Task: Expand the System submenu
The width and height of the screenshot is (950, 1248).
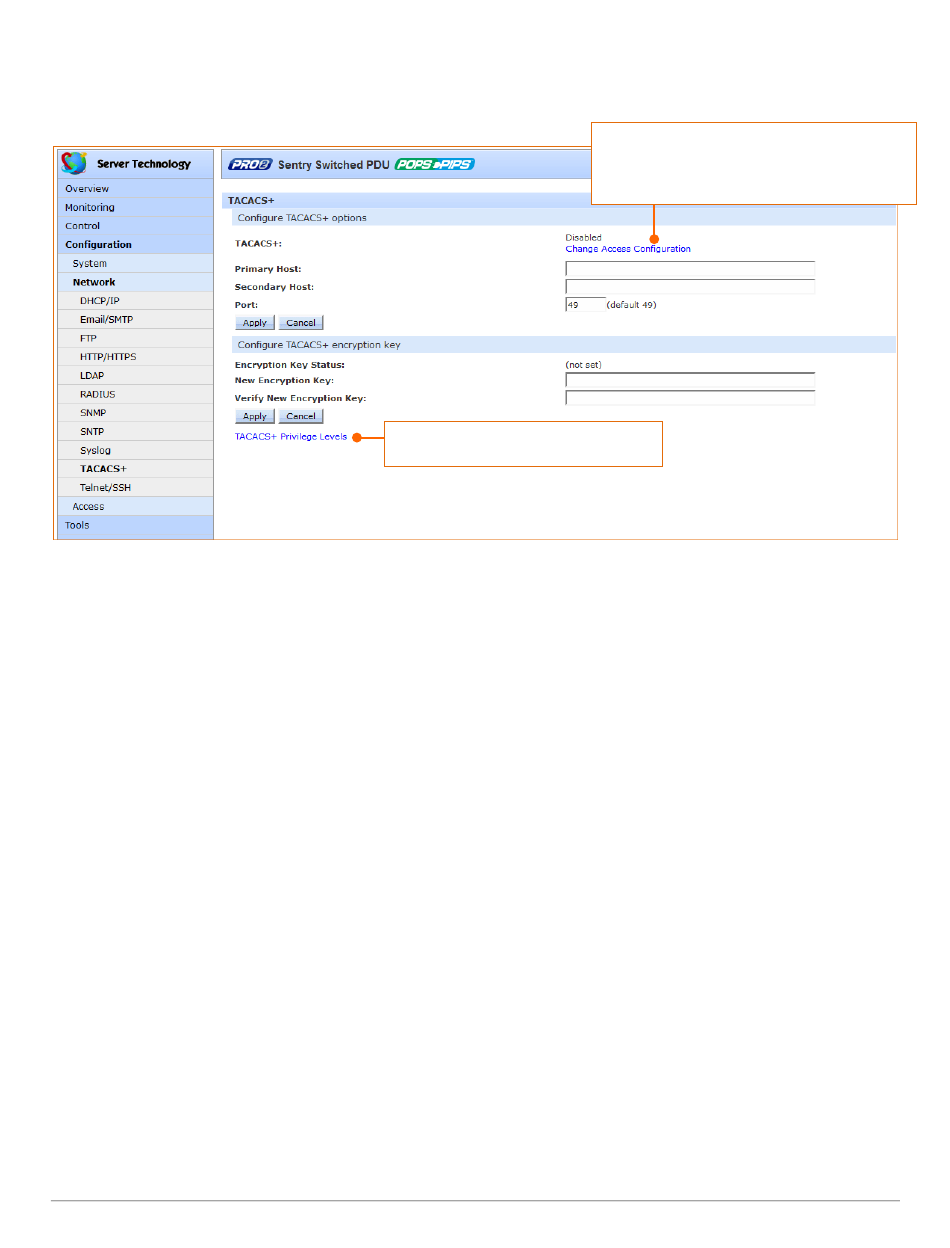Action: (89, 264)
